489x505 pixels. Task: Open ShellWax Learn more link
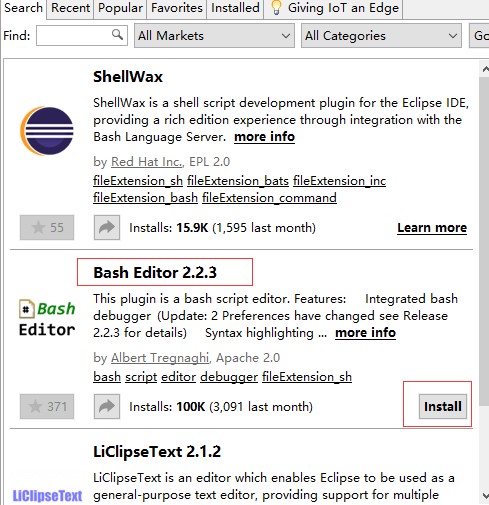[432, 228]
